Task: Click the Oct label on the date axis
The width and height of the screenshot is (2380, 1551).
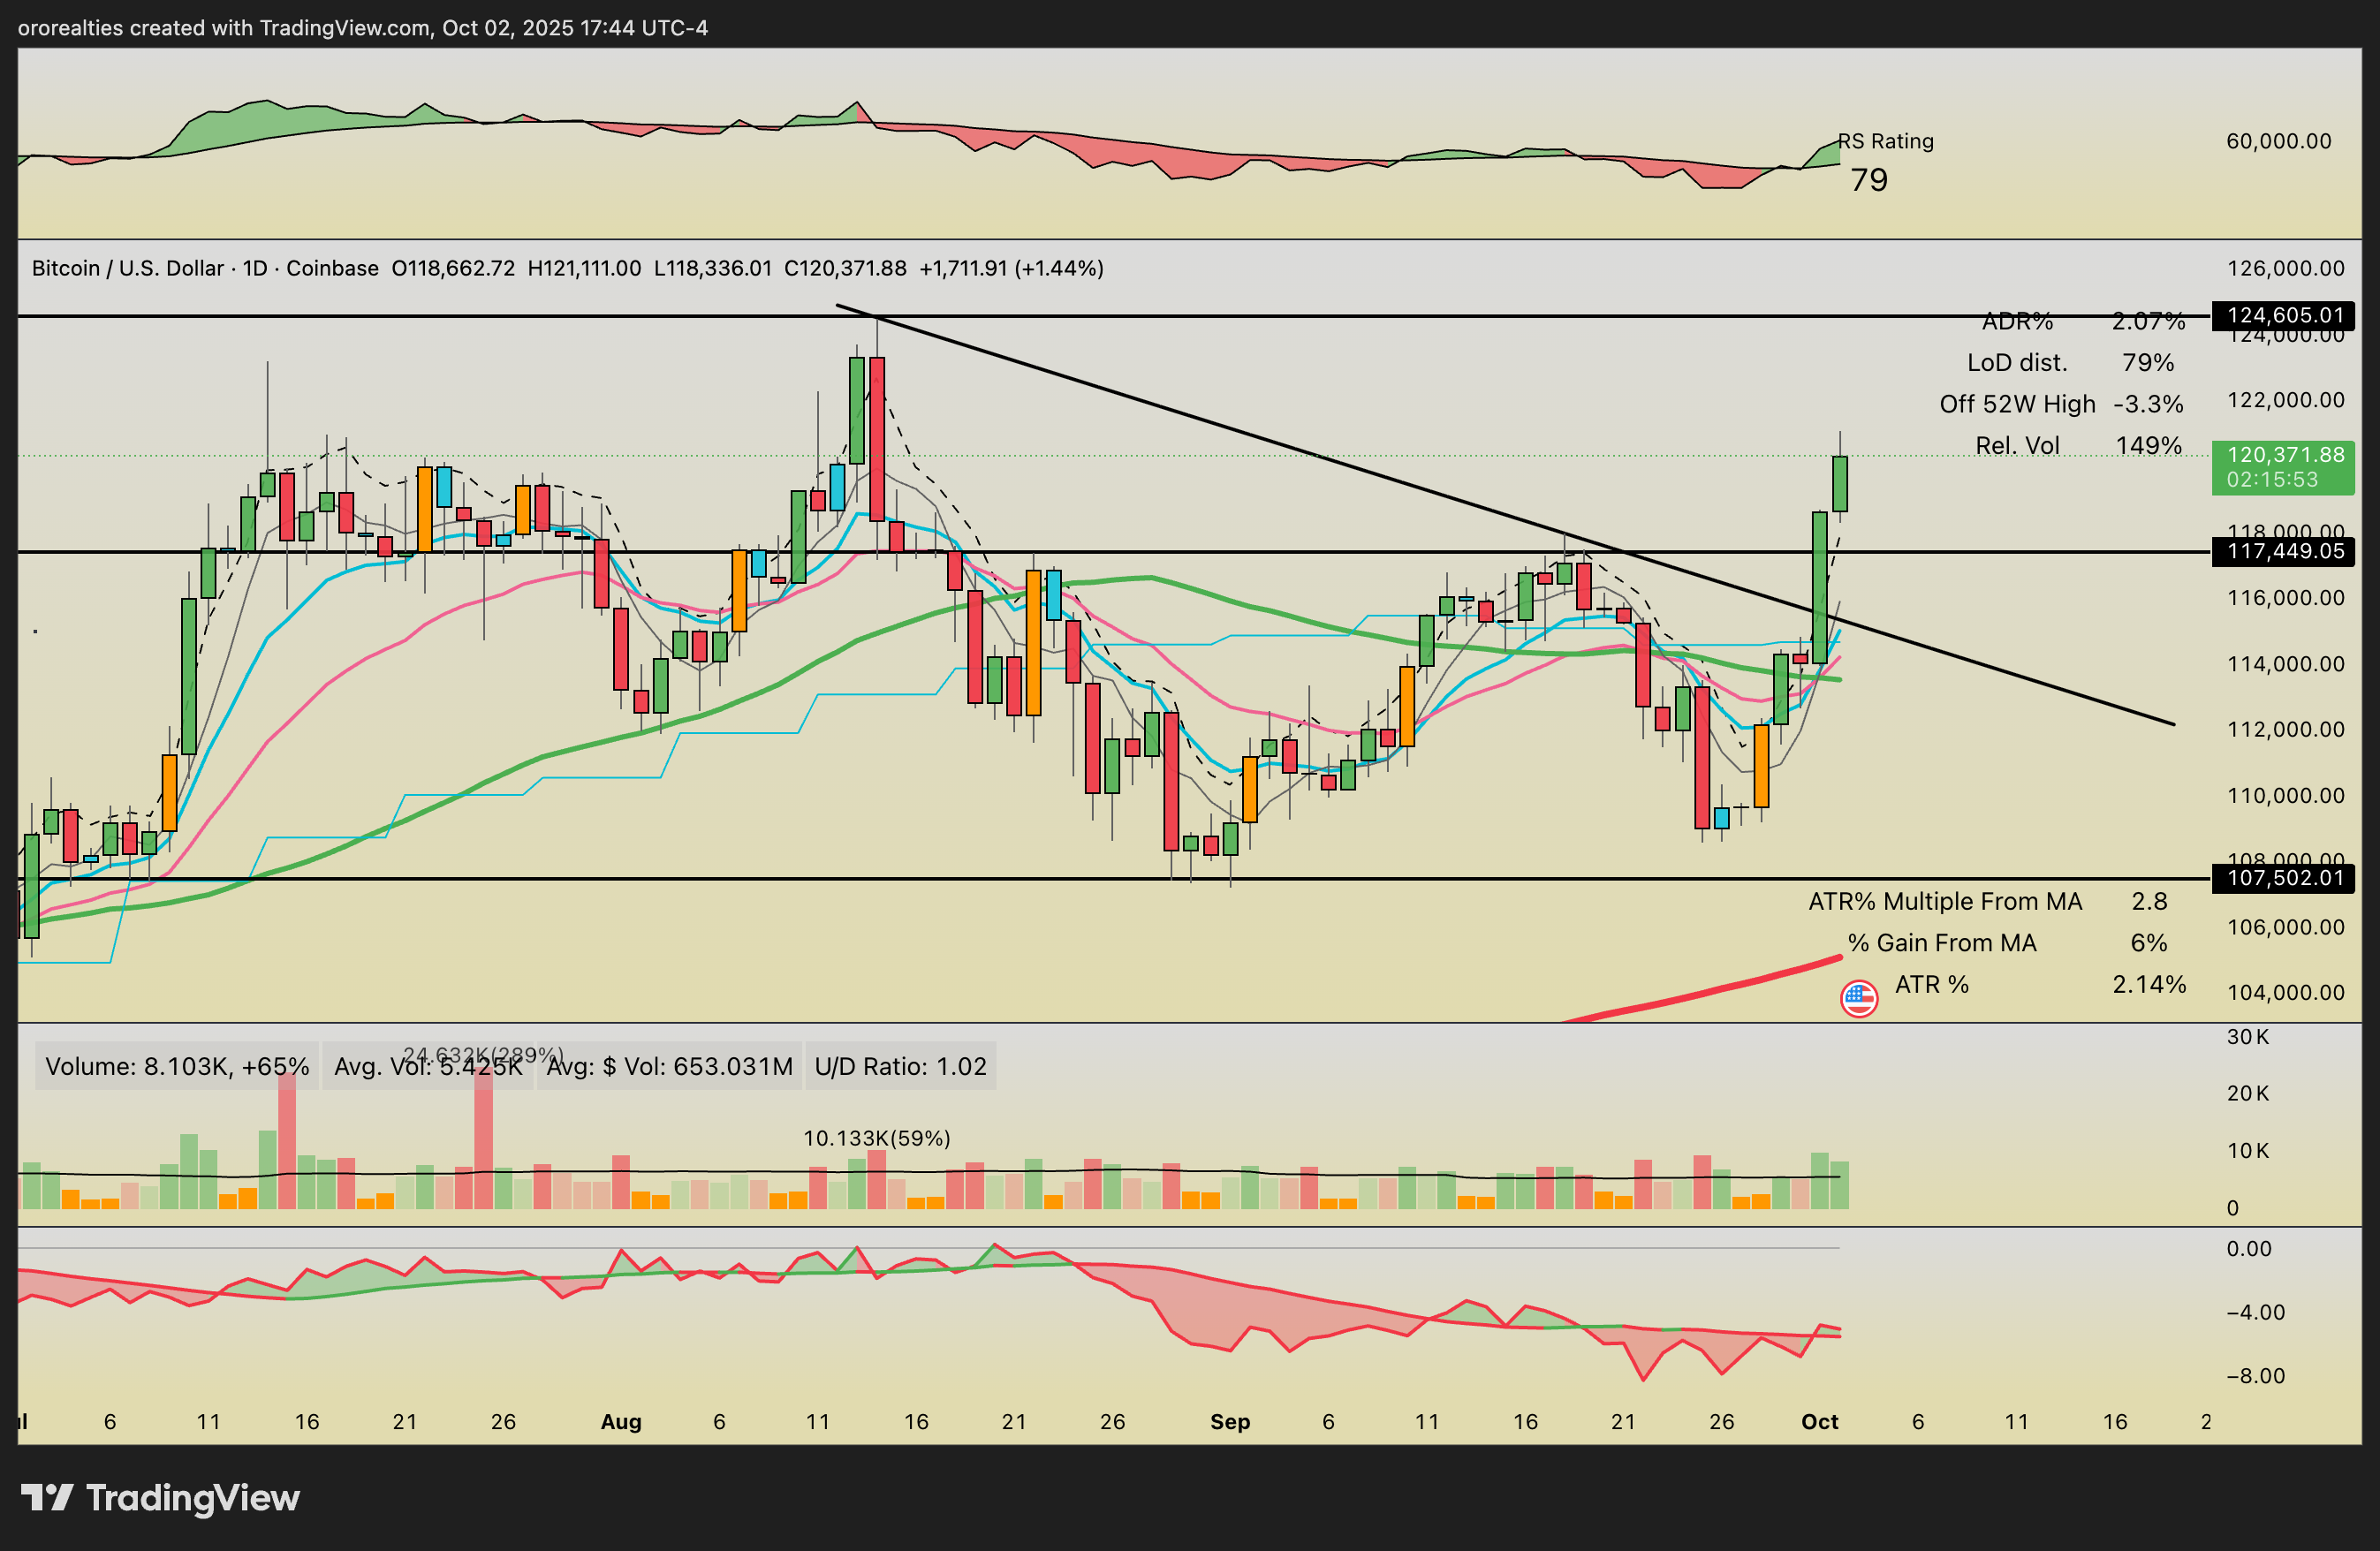Action: click(1819, 1421)
